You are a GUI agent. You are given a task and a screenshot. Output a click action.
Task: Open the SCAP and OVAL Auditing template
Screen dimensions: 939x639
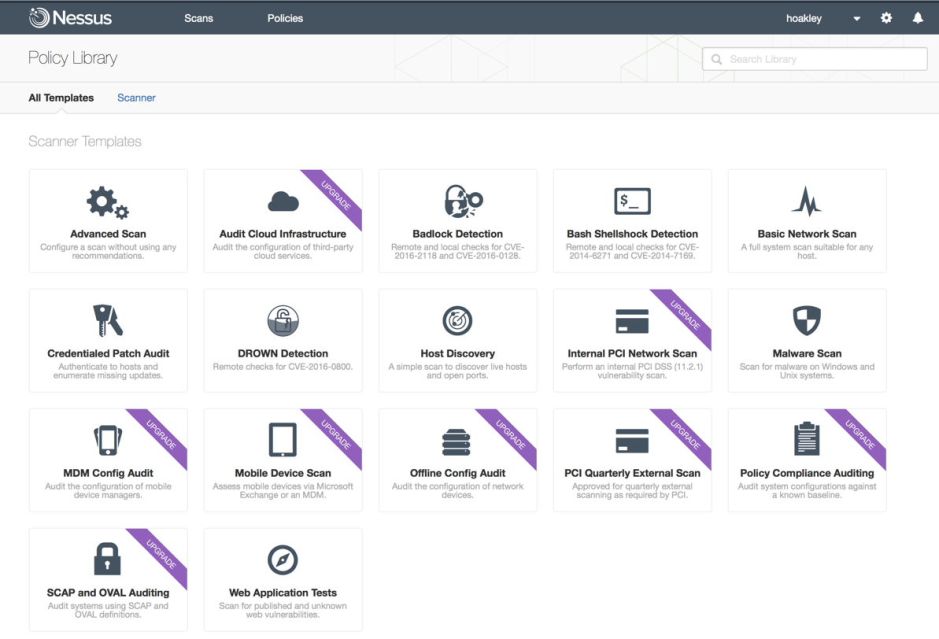[108, 580]
